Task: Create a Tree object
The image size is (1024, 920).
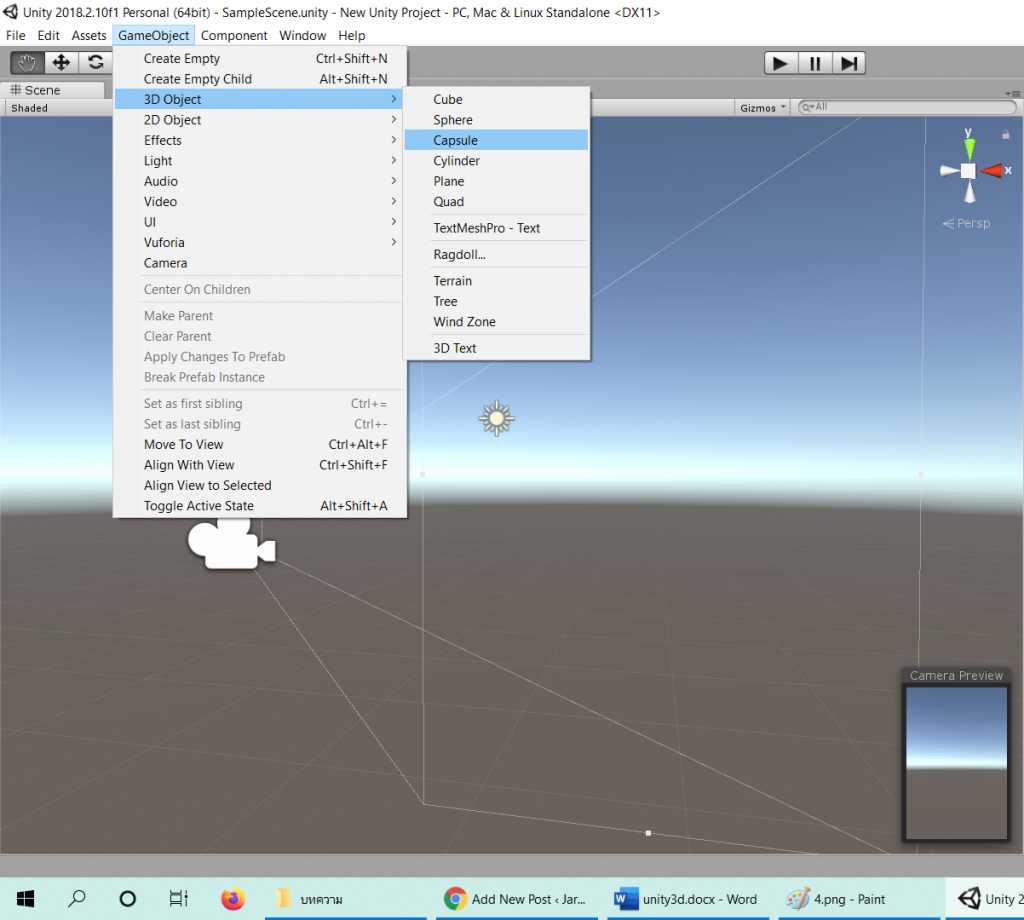Action: click(x=496, y=301)
